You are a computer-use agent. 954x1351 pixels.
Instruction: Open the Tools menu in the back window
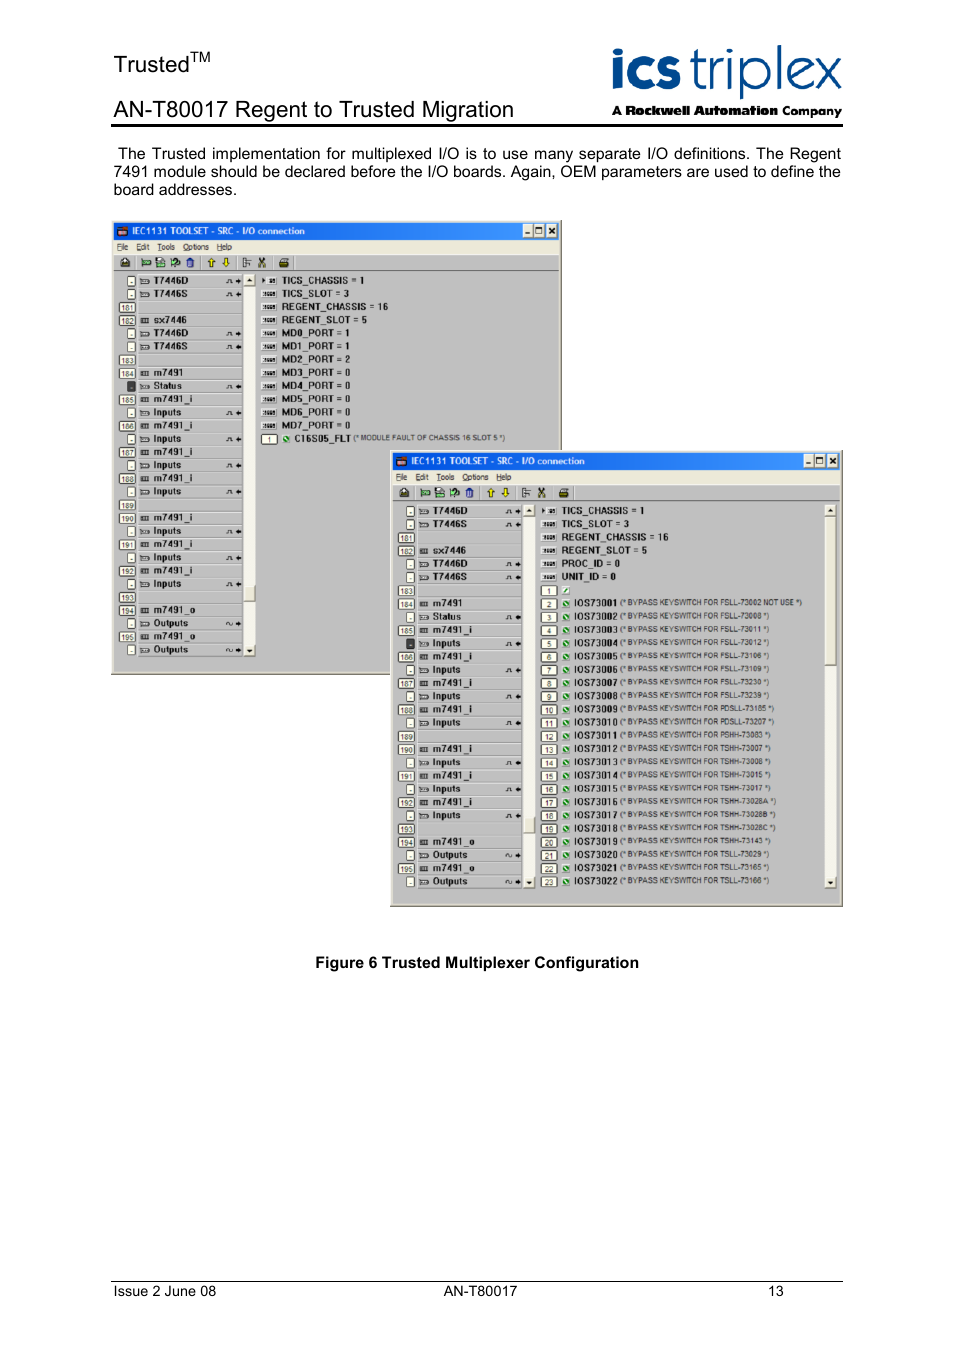(166, 247)
